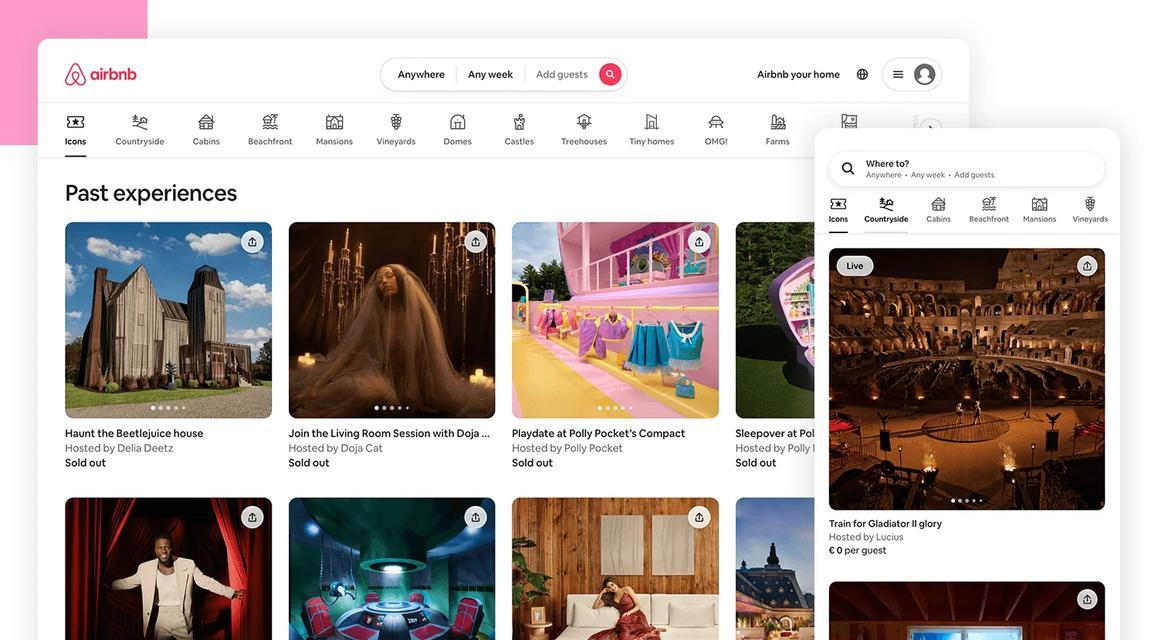Select the Icons category tab
Viewport: 1158px width, 640px height.
75,130
